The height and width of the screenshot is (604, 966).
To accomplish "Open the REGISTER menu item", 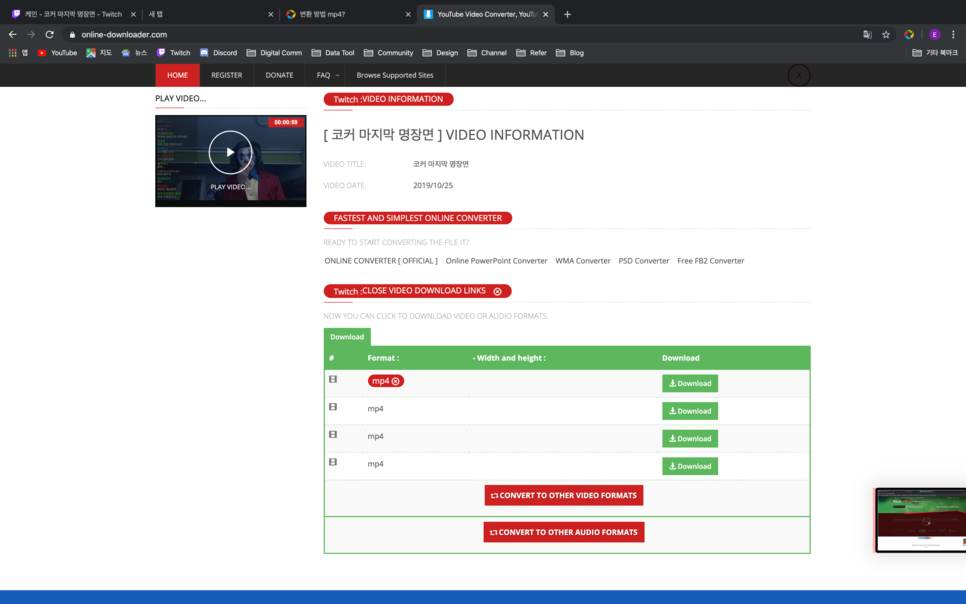I will click(227, 75).
